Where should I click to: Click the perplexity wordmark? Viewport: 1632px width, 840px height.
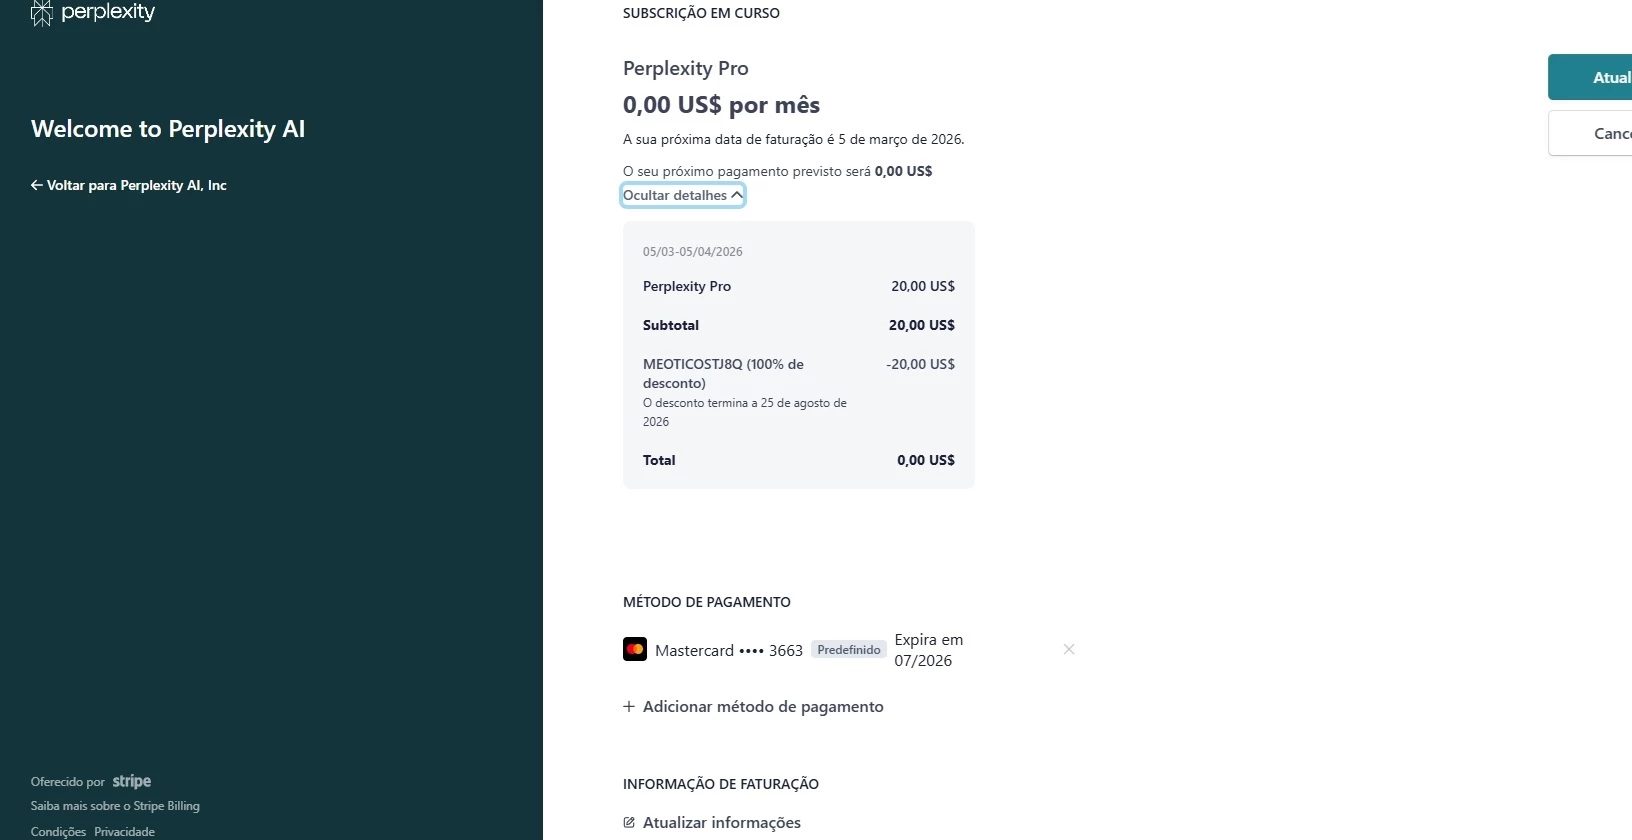(108, 12)
